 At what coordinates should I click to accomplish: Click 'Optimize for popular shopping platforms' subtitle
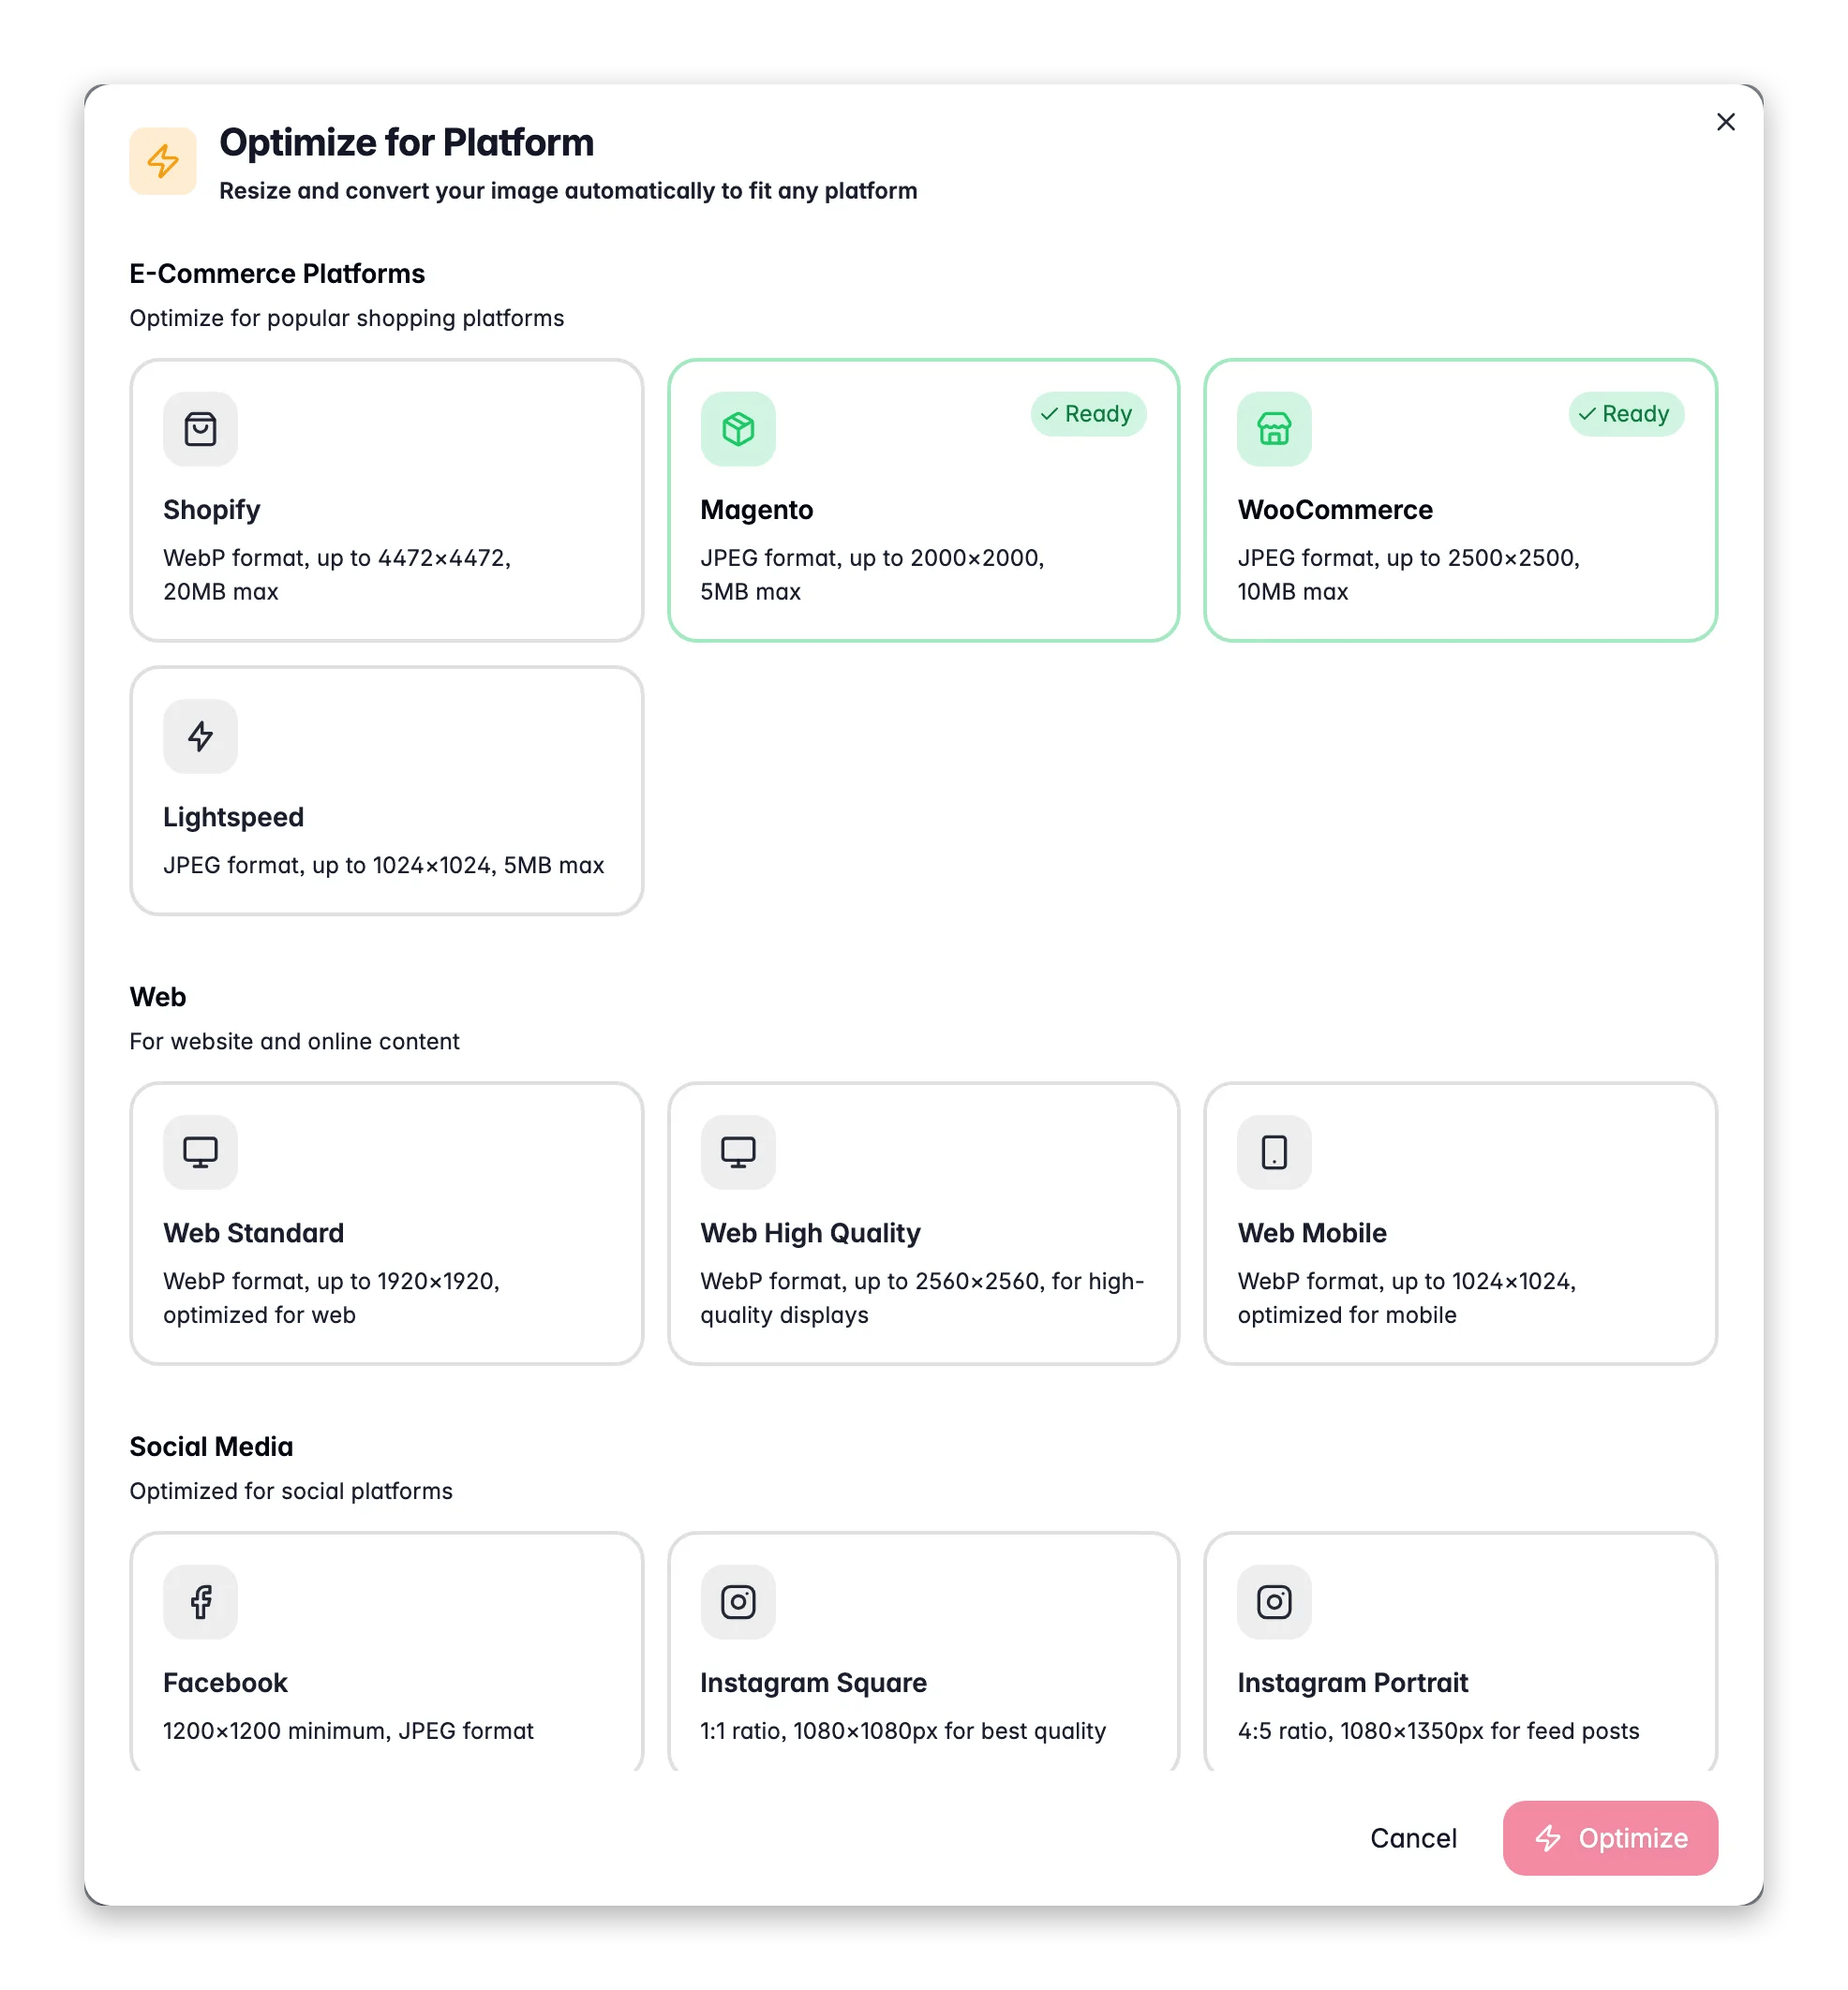pos(347,318)
